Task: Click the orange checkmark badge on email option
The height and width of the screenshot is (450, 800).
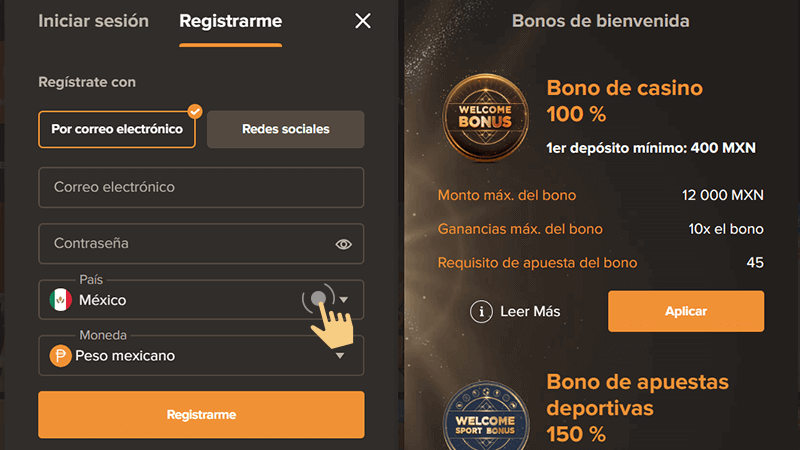Action: click(195, 111)
